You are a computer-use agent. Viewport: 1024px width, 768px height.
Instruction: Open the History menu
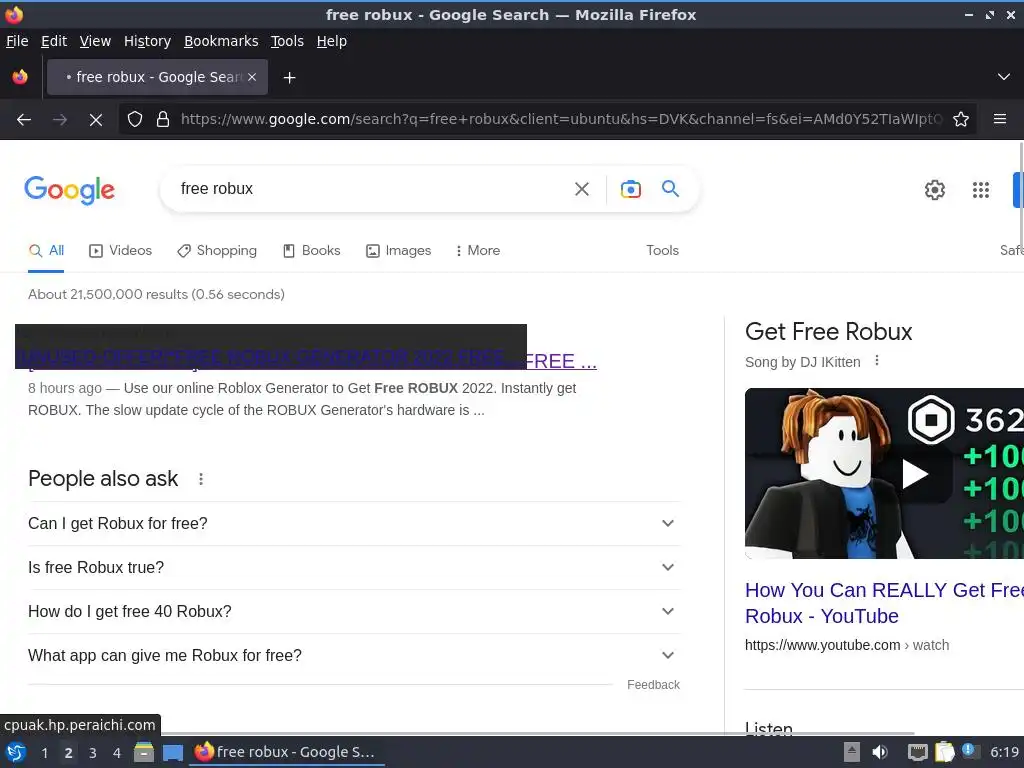click(147, 41)
